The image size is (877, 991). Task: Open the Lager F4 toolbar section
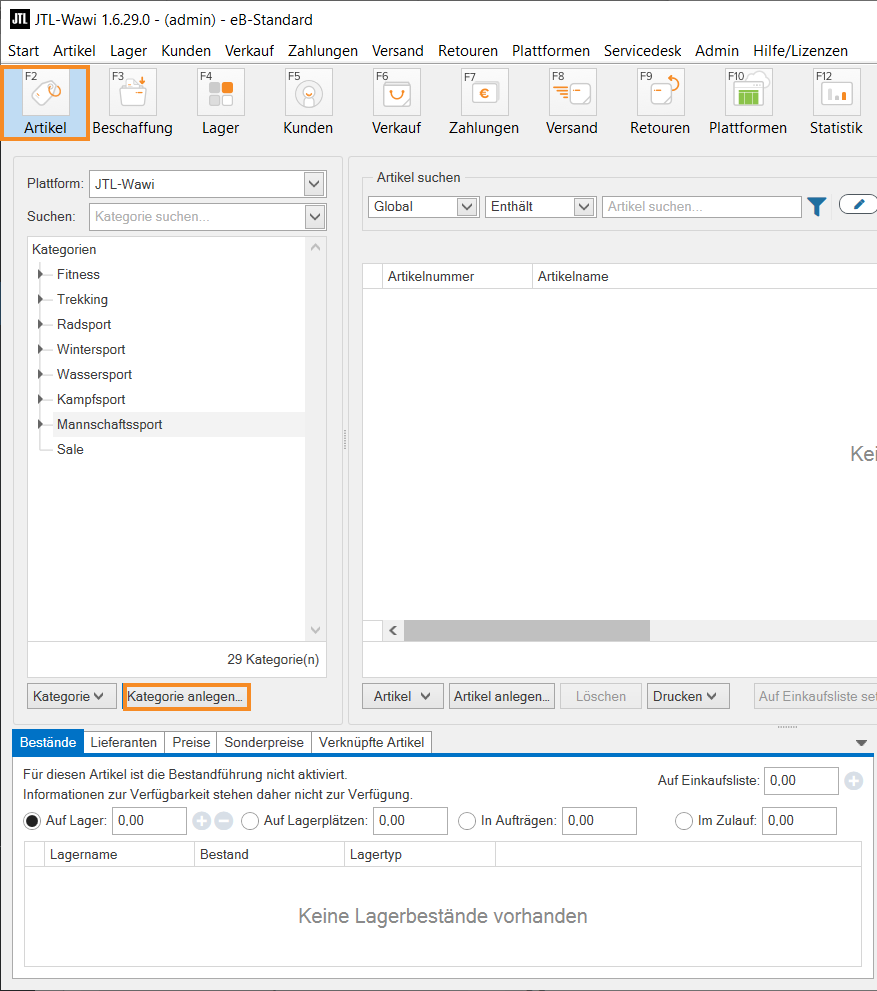(221, 102)
